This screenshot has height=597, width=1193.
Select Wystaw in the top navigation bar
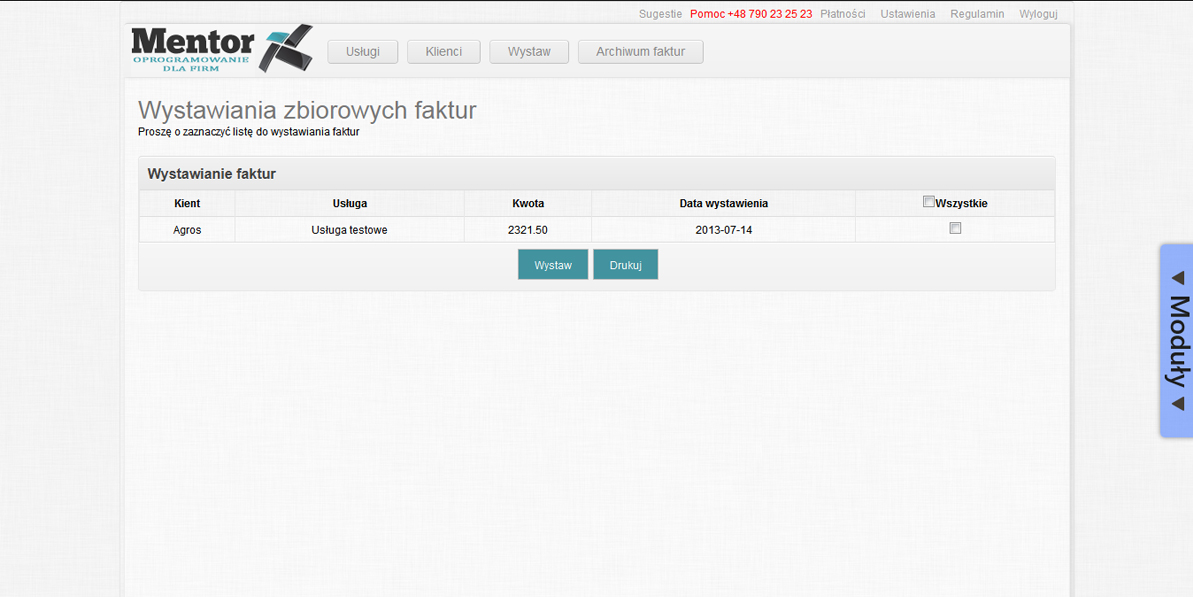point(528,52)
